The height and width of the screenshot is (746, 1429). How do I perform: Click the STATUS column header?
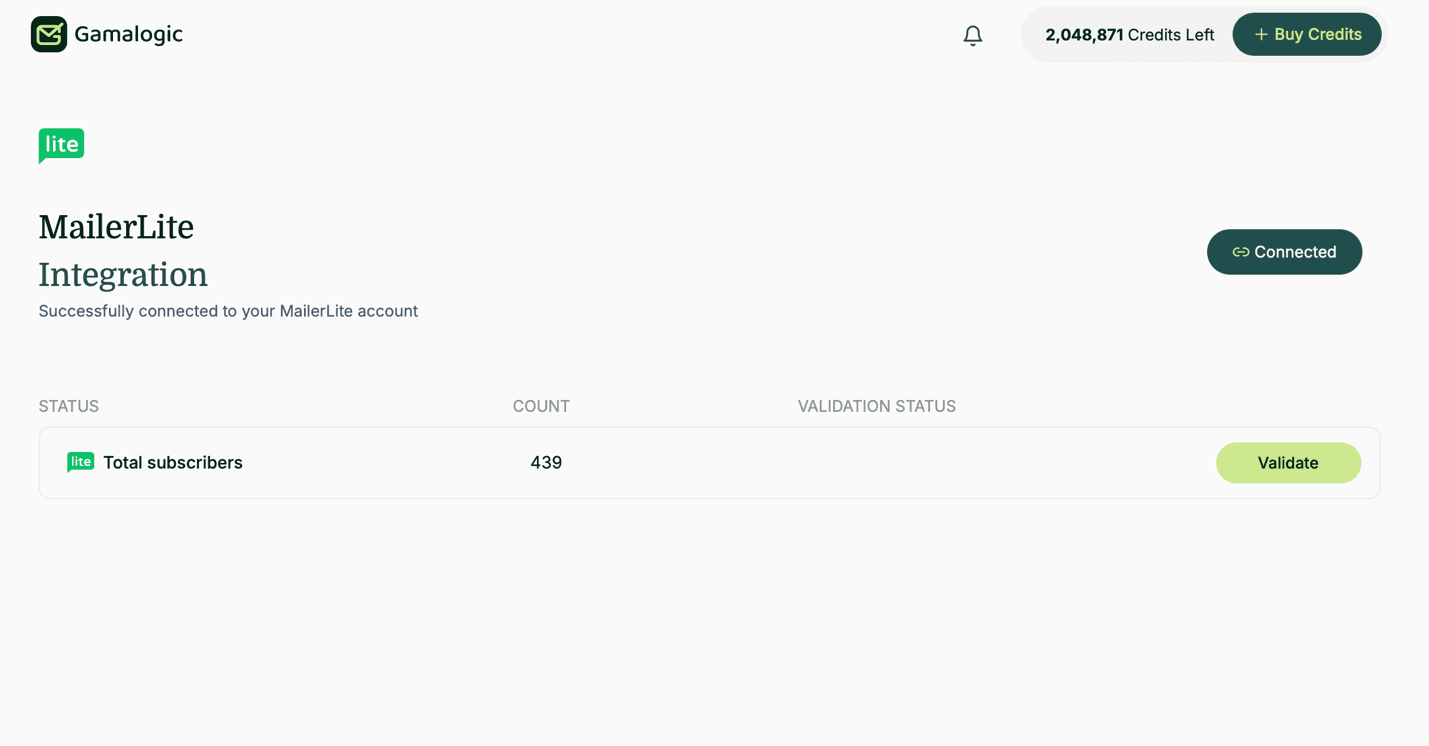68,406
